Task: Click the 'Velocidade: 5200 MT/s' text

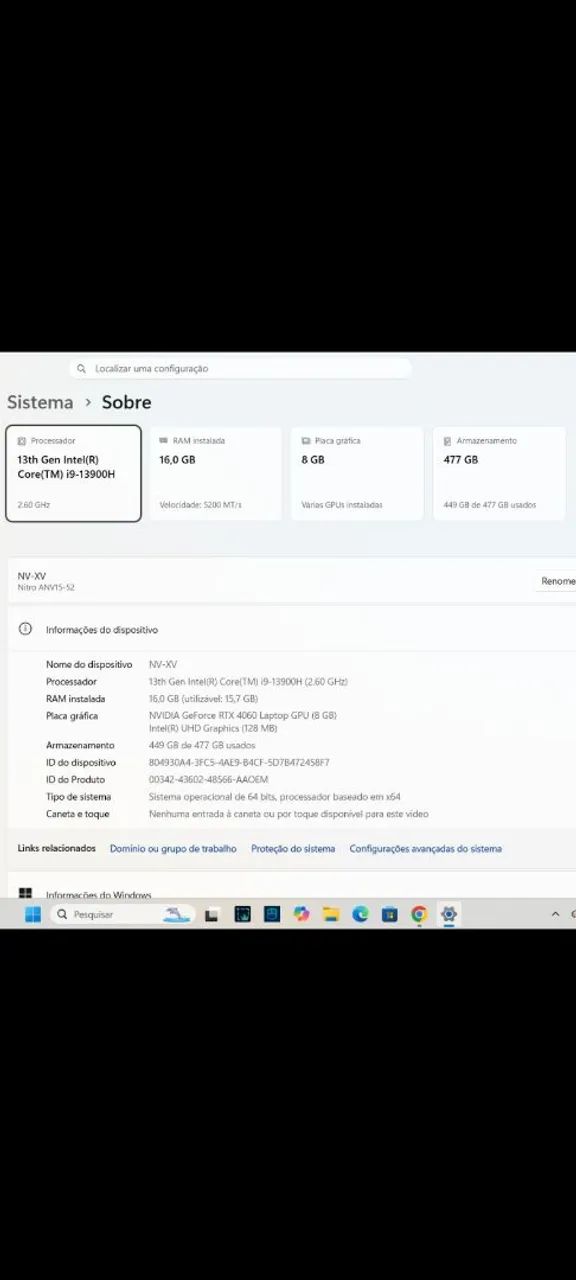Action: click(x=200, y=504)
